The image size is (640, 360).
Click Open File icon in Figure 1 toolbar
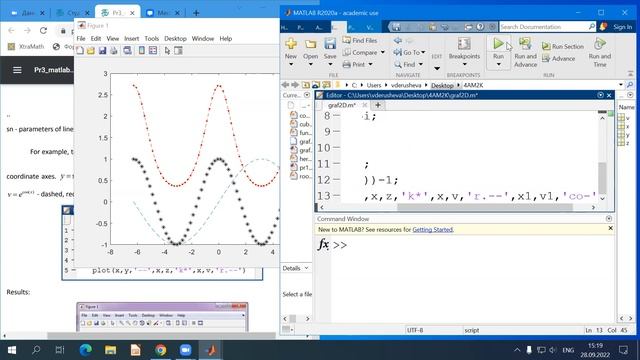(x=91, y=51)
